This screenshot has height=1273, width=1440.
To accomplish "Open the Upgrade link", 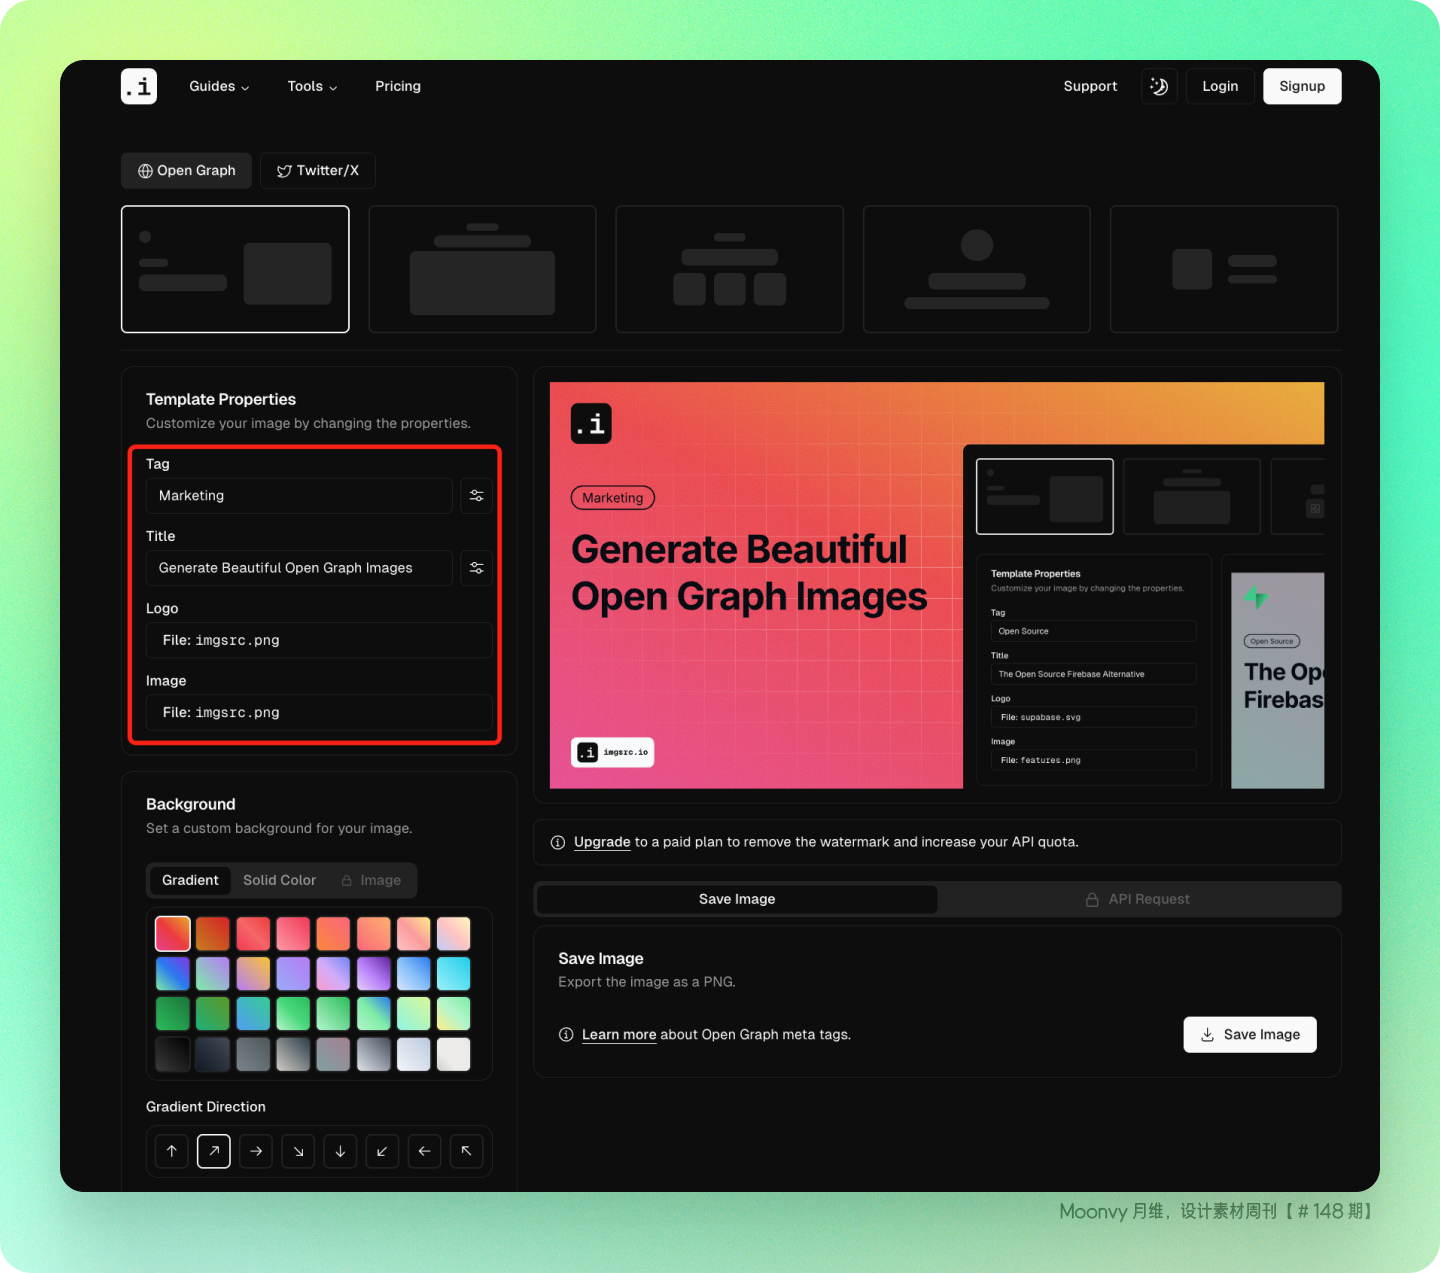I will [x=602, y=842].
